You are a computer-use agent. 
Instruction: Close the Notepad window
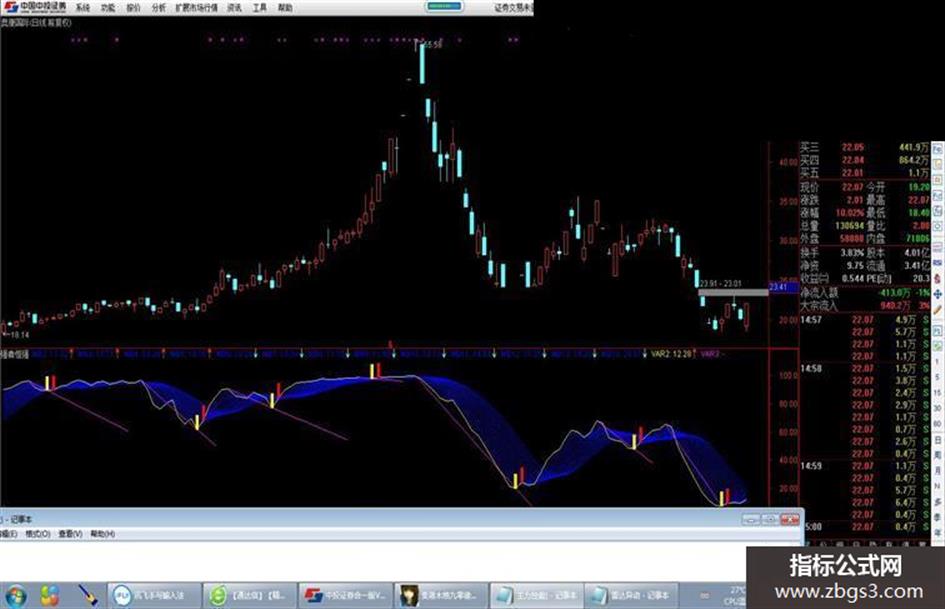click(x=790, y=519)
